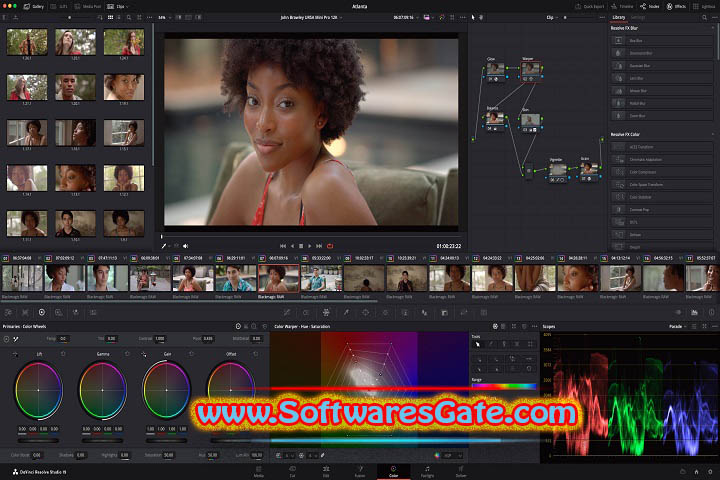Toggle loop playback

coord(330,246)
